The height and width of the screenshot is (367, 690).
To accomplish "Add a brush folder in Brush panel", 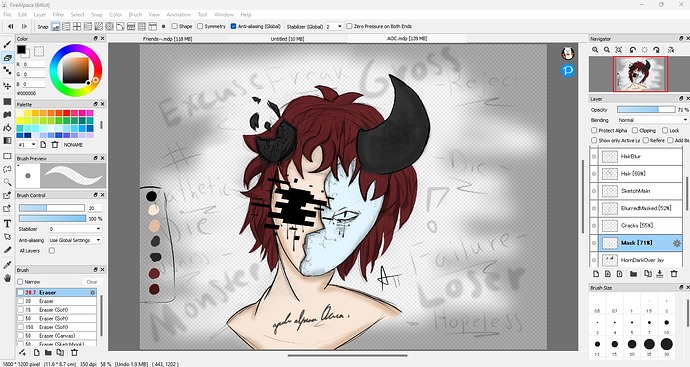I will coord(48,352).
